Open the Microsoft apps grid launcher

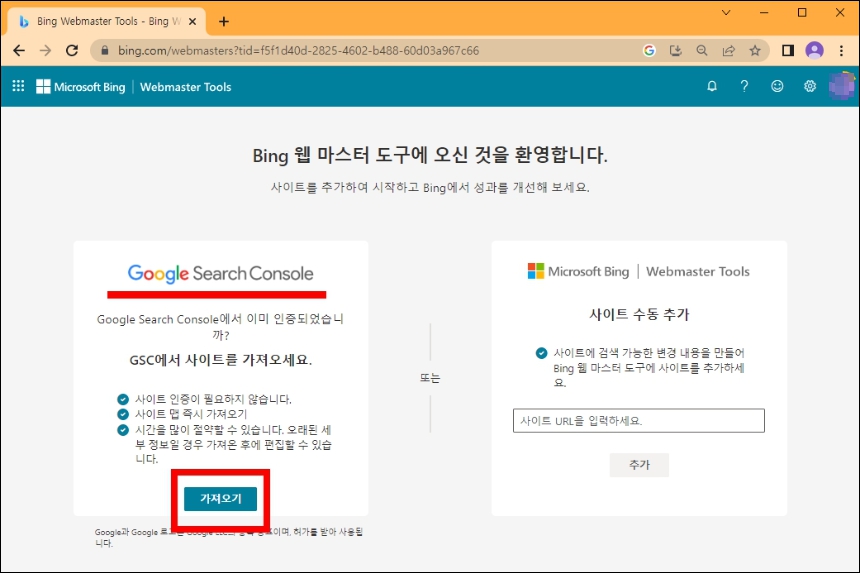(x=18, y=86)
